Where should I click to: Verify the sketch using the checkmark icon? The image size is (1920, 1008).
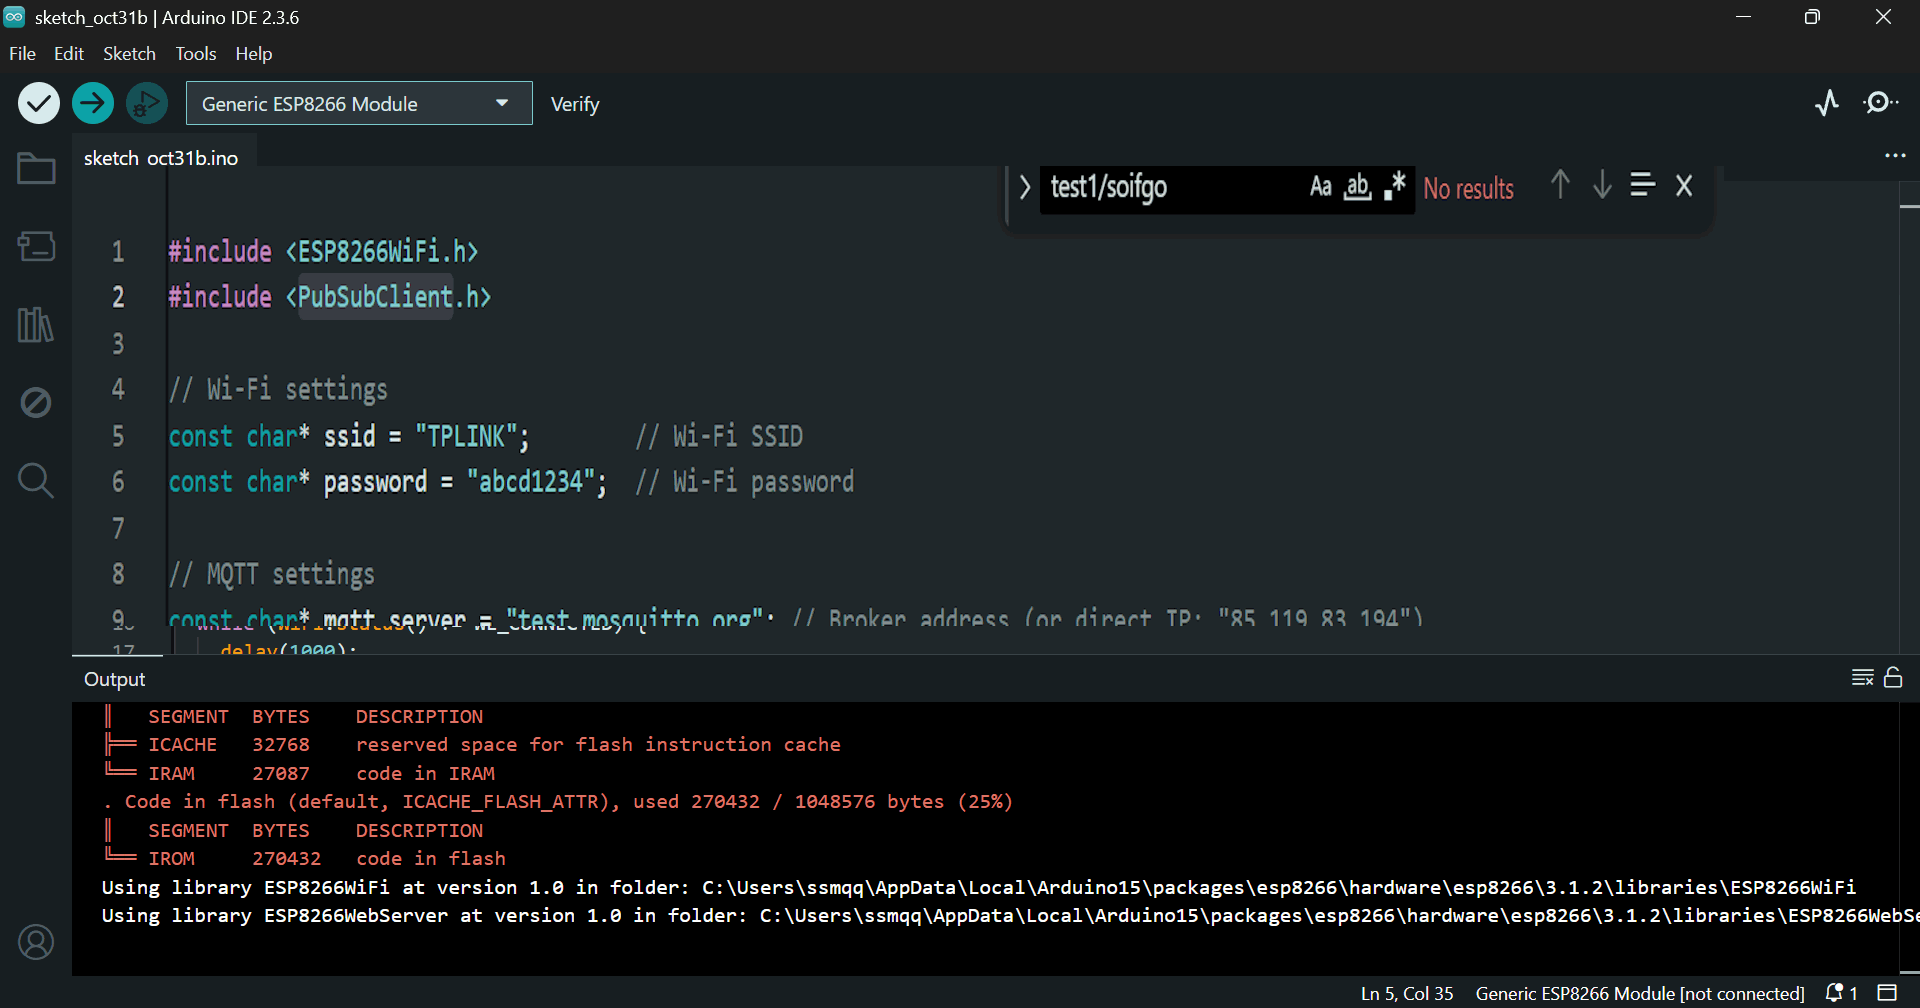(x=38, y=102)
